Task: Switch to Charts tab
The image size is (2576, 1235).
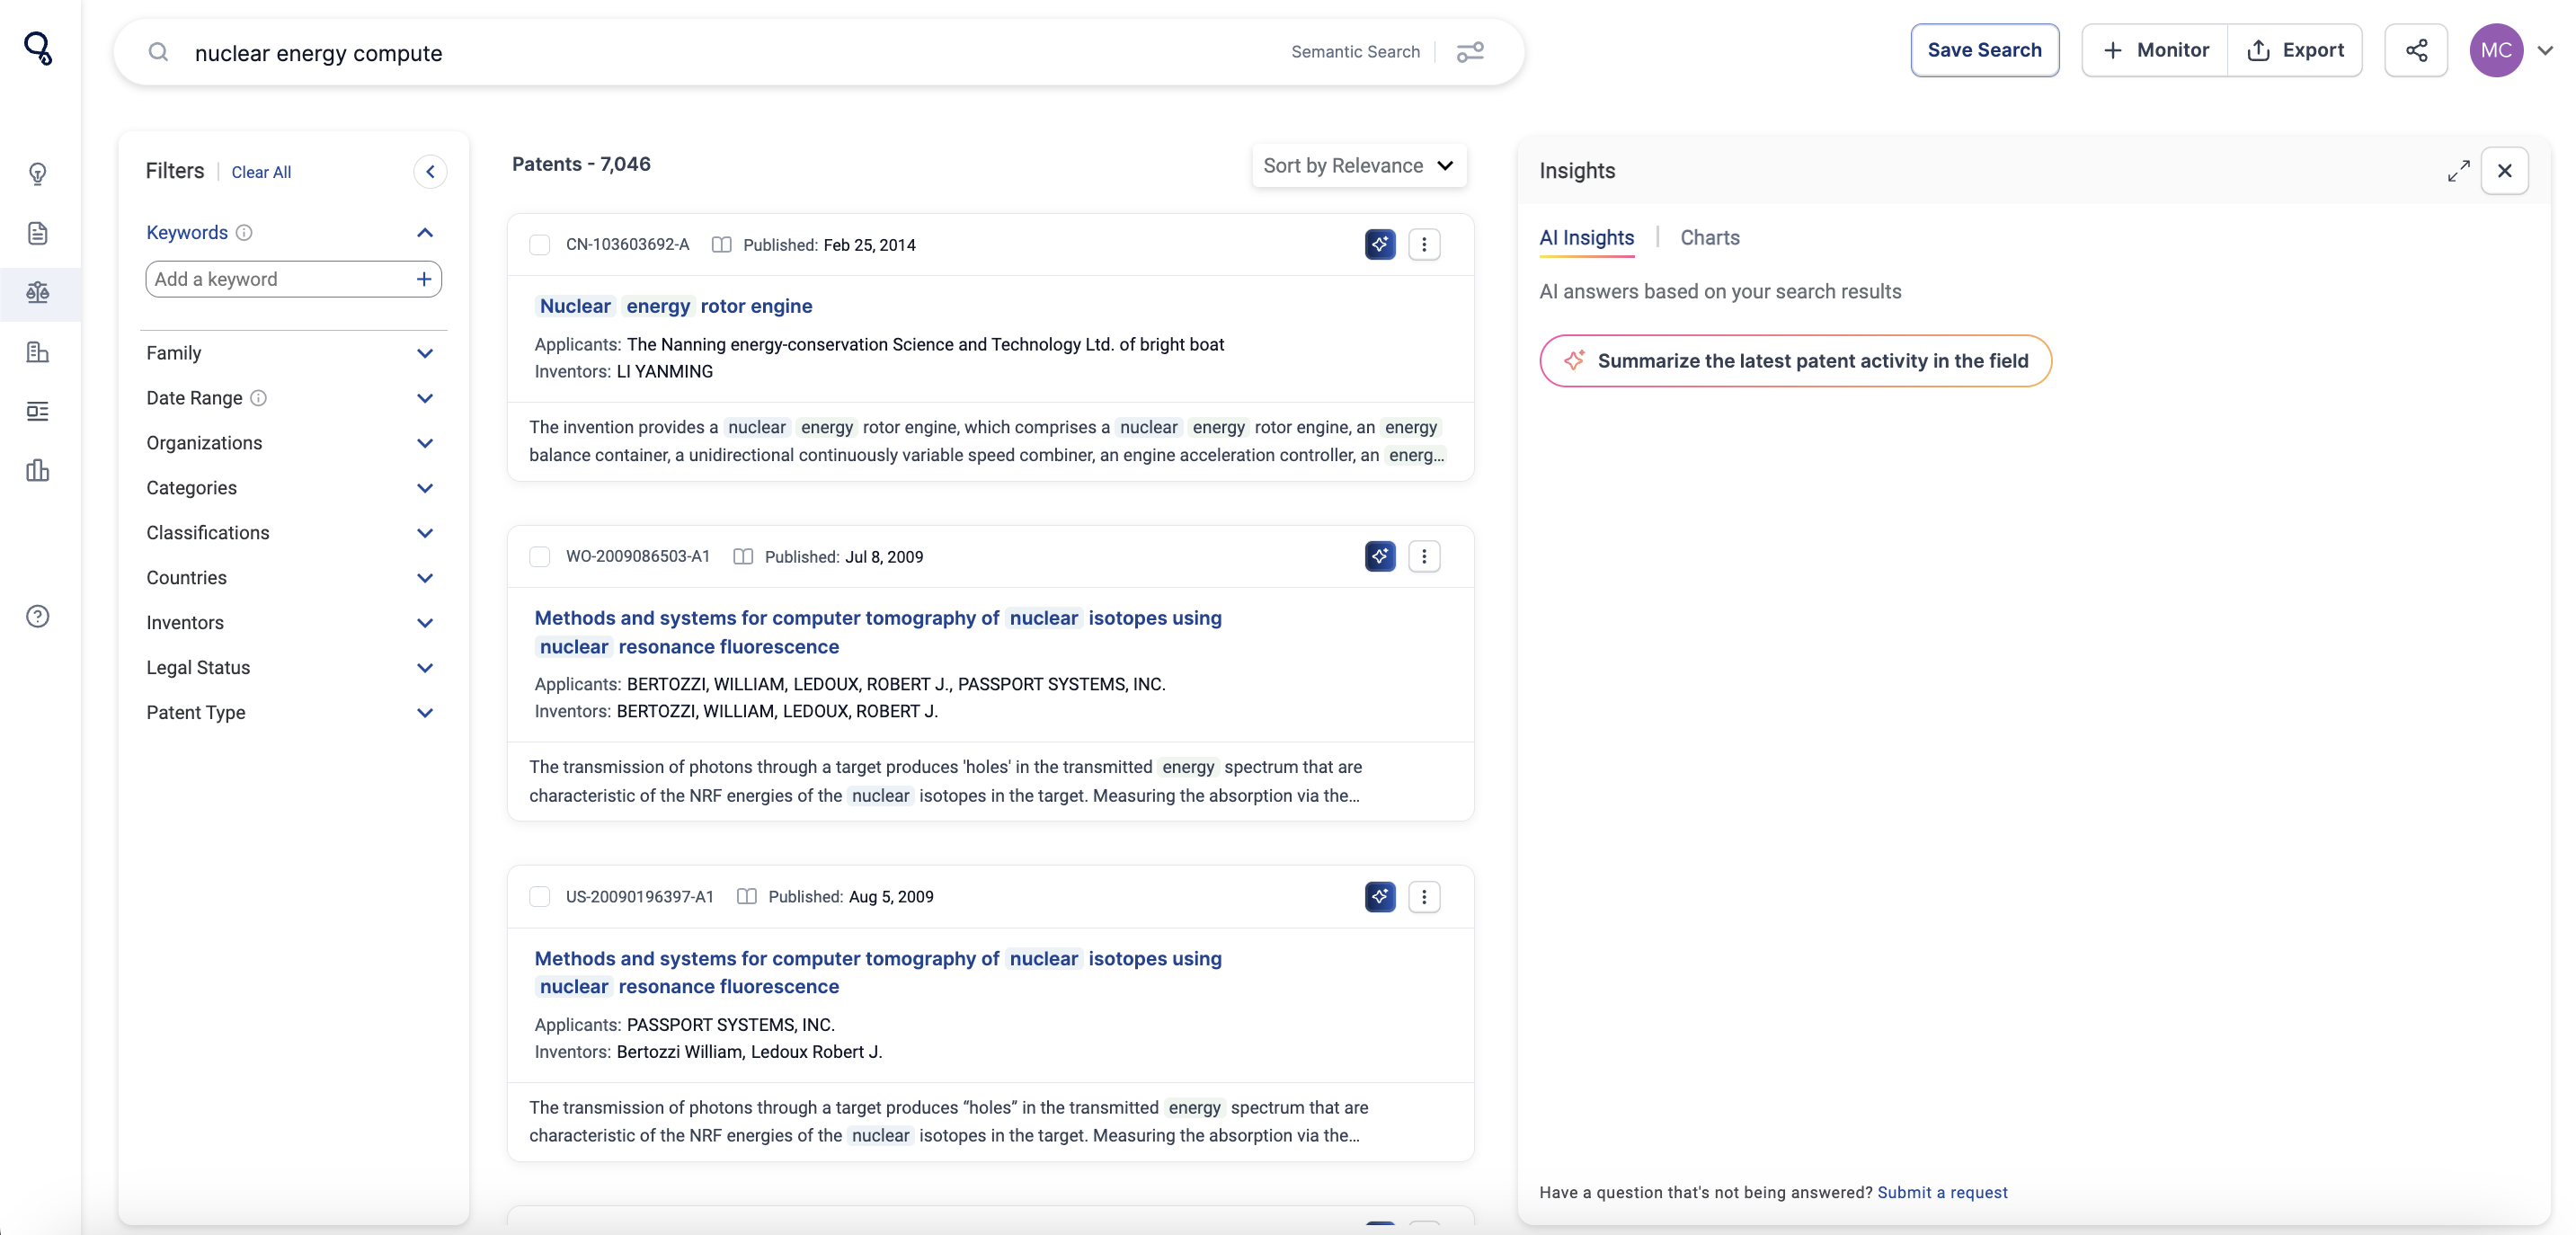Action: [x=1710, y=238]
